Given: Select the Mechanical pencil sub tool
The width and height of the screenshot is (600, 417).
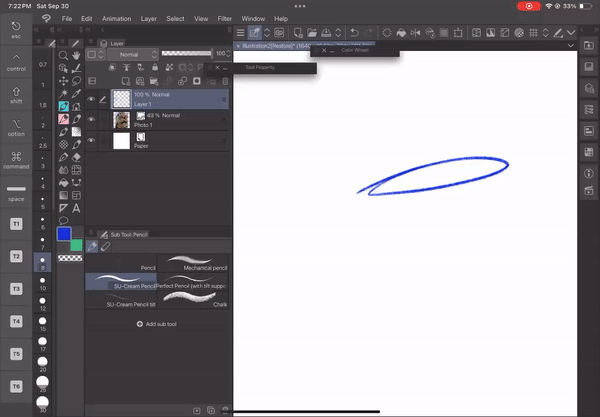Looking at the screenshot, I should (195, 263).
